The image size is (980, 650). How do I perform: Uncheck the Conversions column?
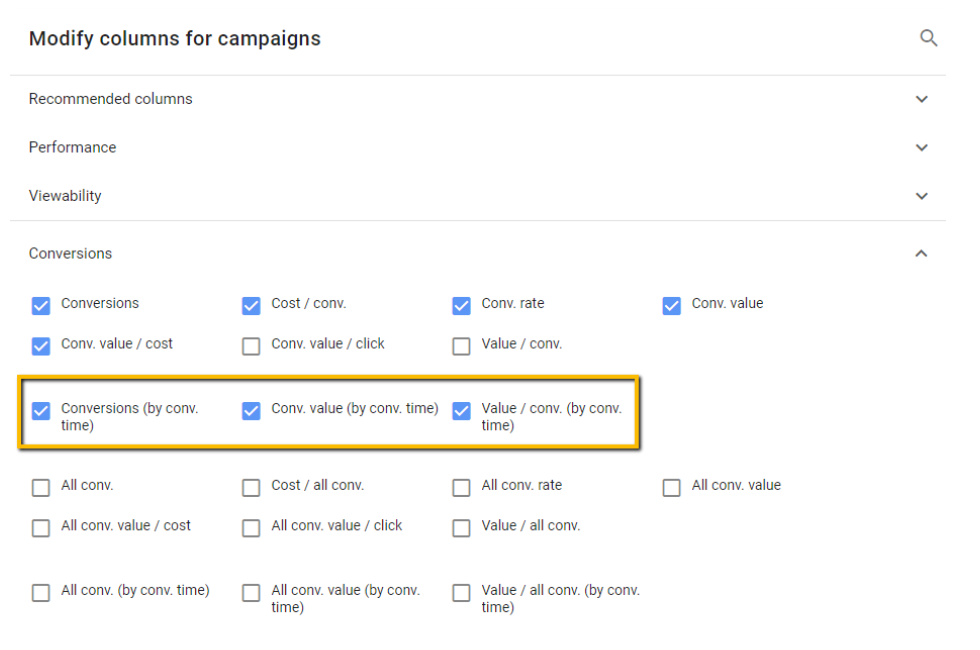pos(40,305)
